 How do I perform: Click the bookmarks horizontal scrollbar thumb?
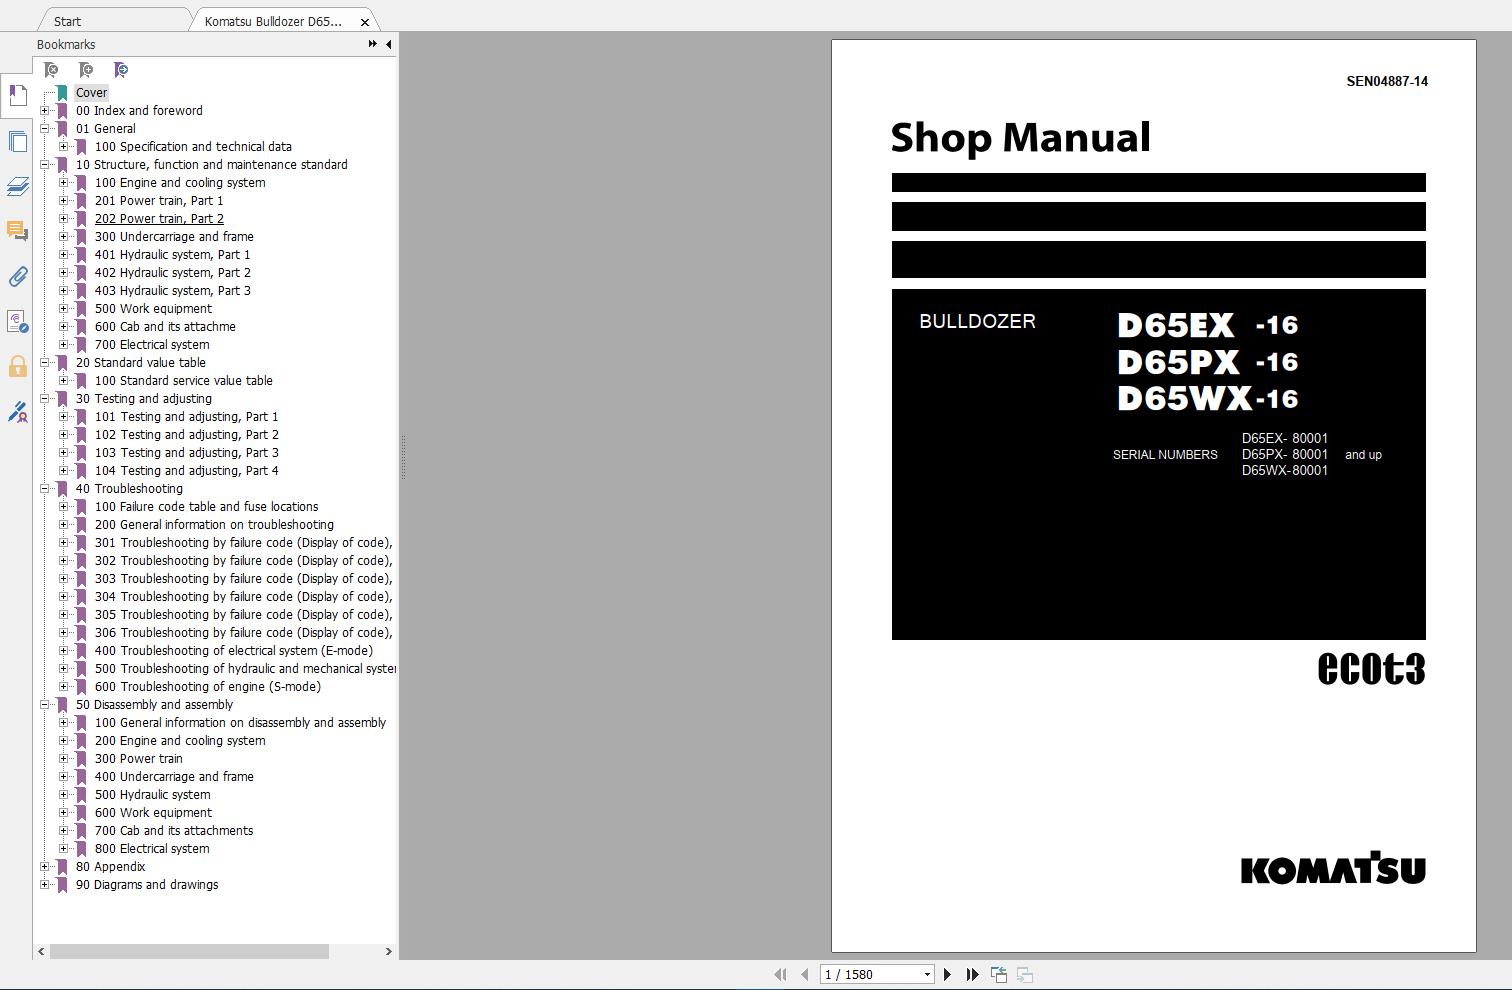pos(189,952)
